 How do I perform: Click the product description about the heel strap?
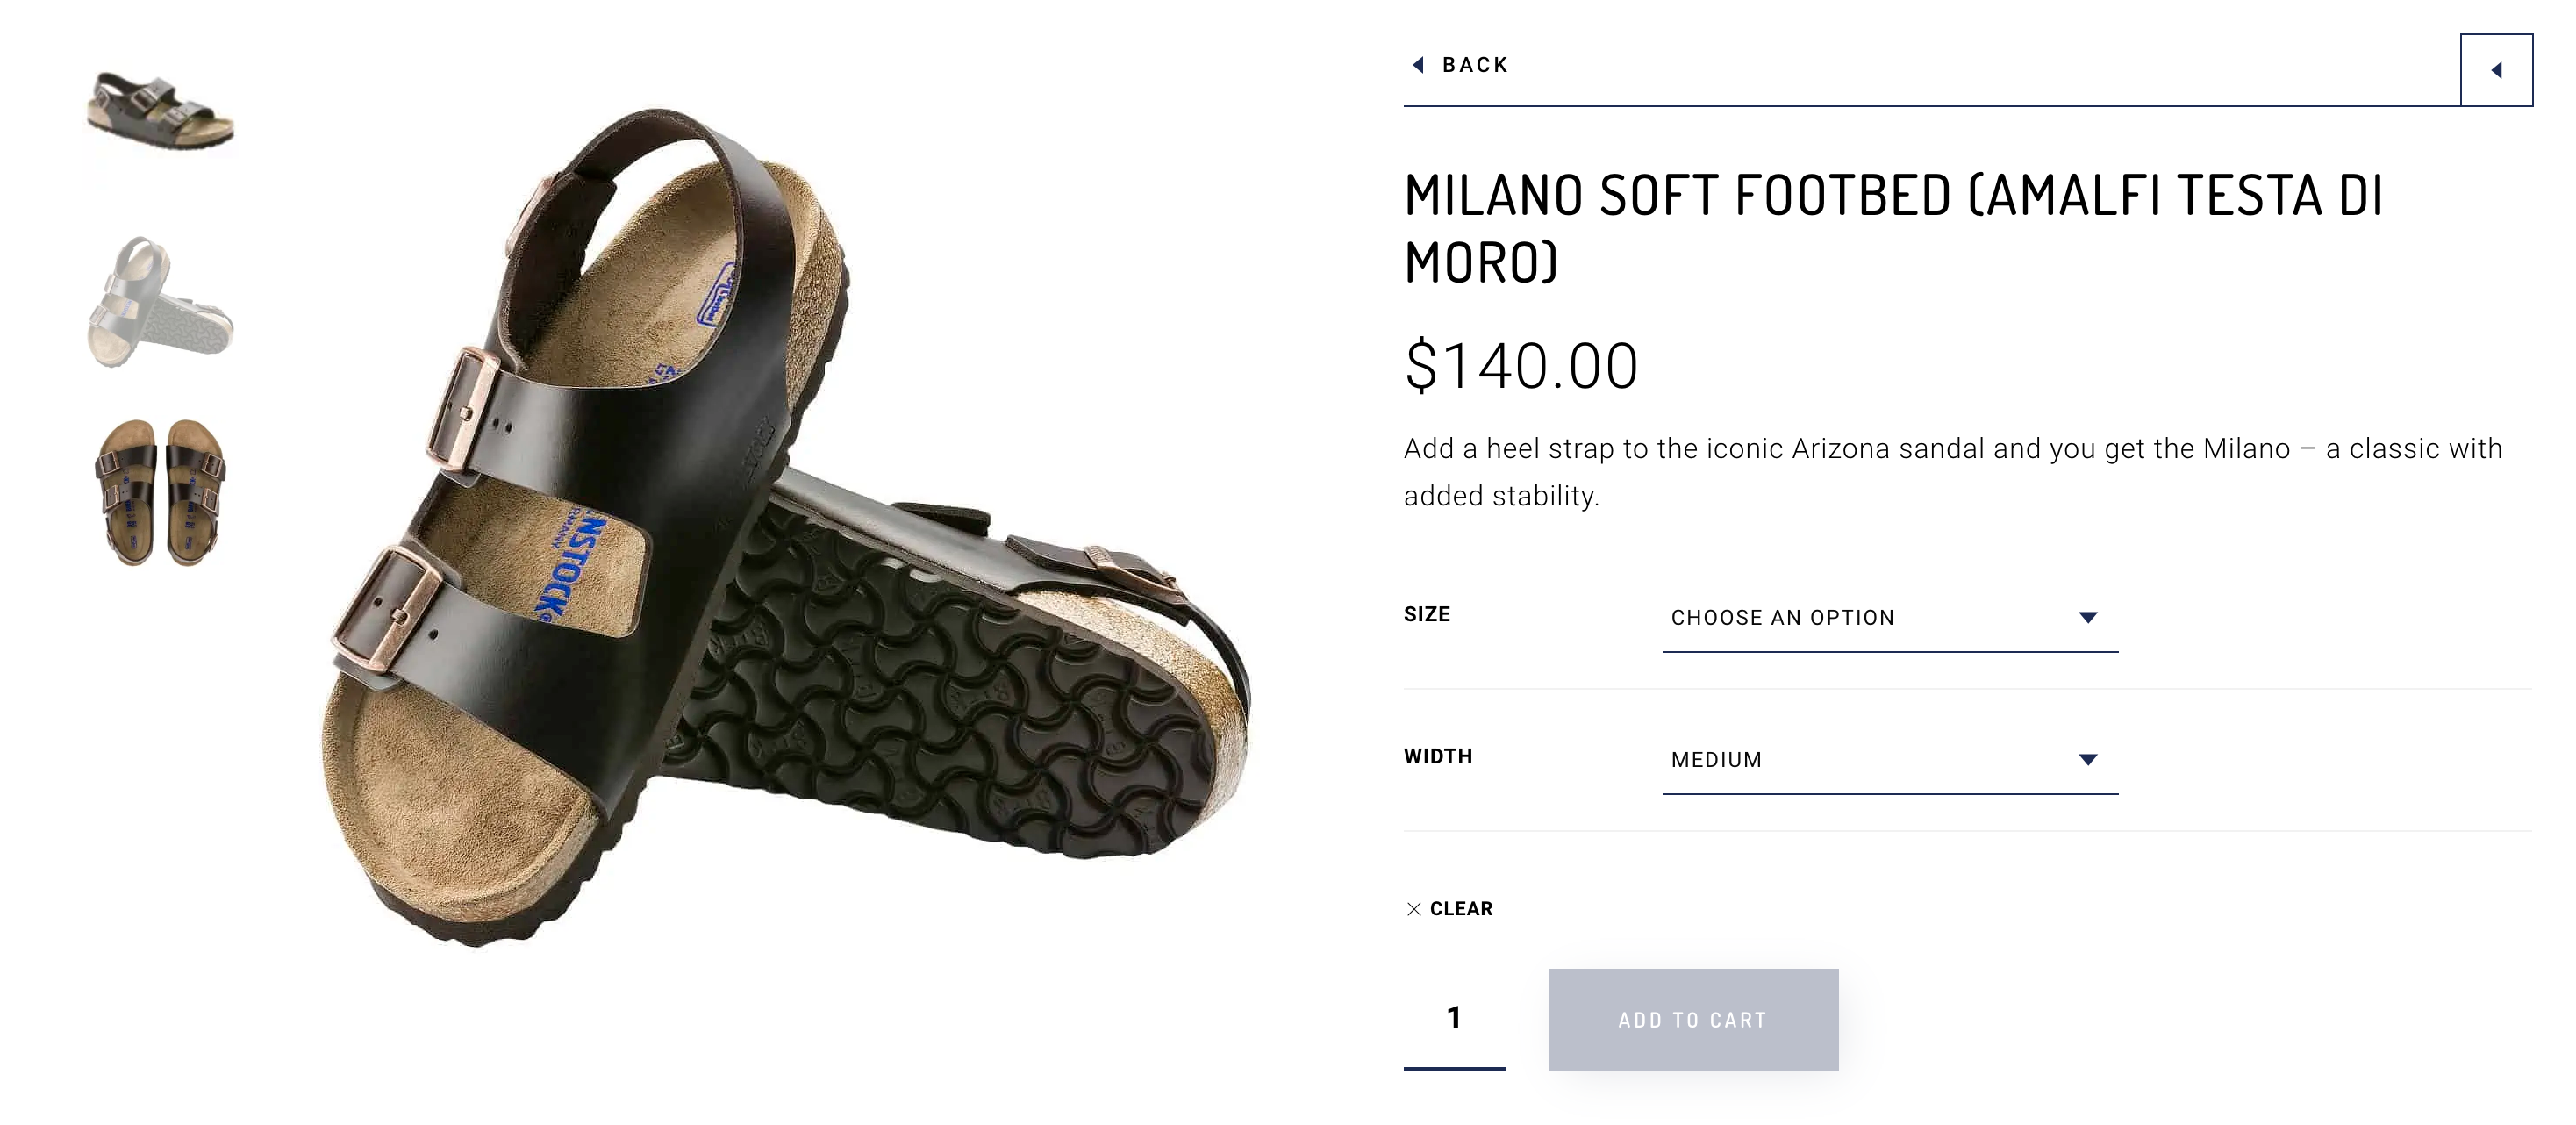point(1952,472)
